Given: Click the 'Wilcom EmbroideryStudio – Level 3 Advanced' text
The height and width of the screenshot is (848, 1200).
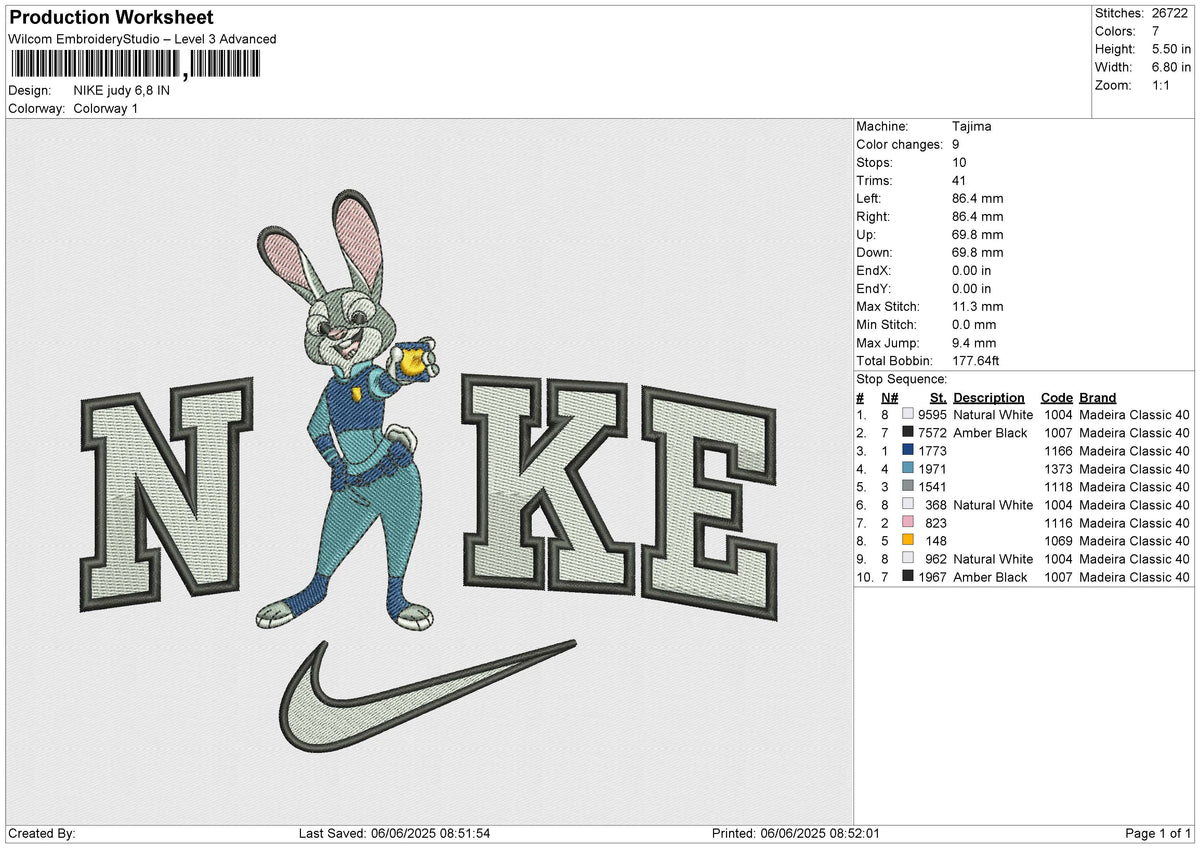Looking at the screenshot, I should pyautogui.click(x=142, y=39).
